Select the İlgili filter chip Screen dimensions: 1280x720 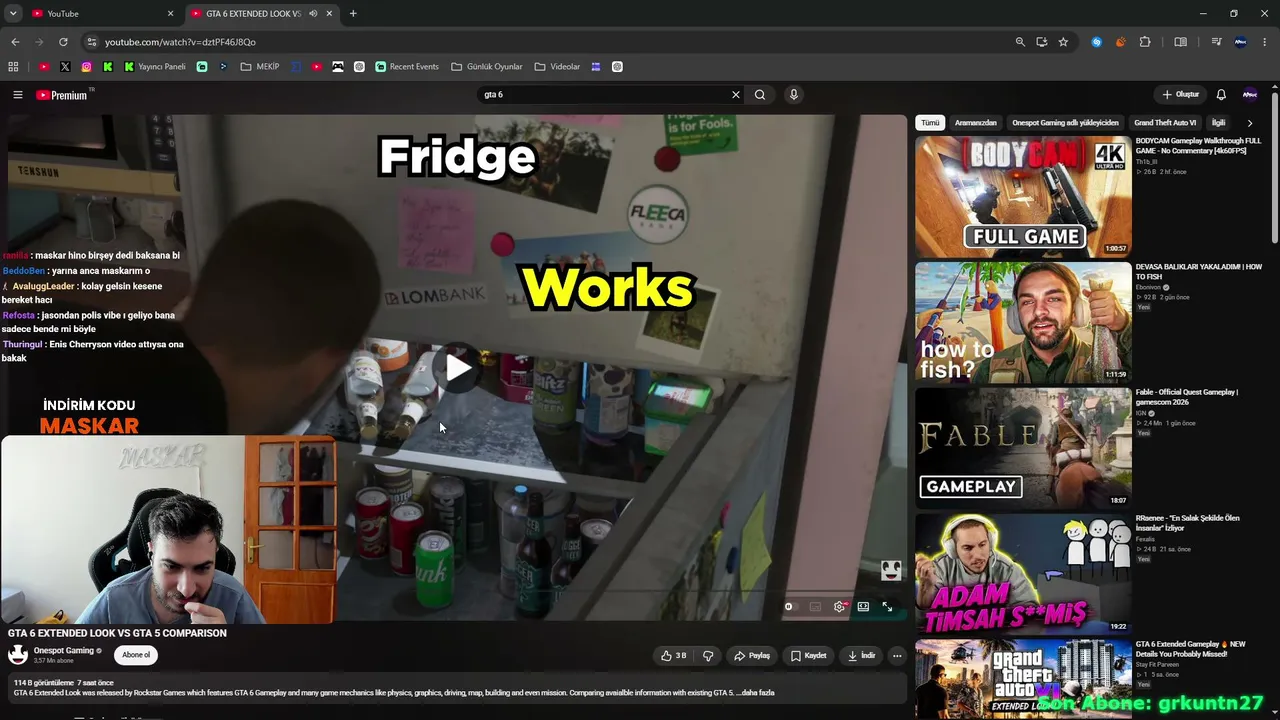tap(1219, 123)
